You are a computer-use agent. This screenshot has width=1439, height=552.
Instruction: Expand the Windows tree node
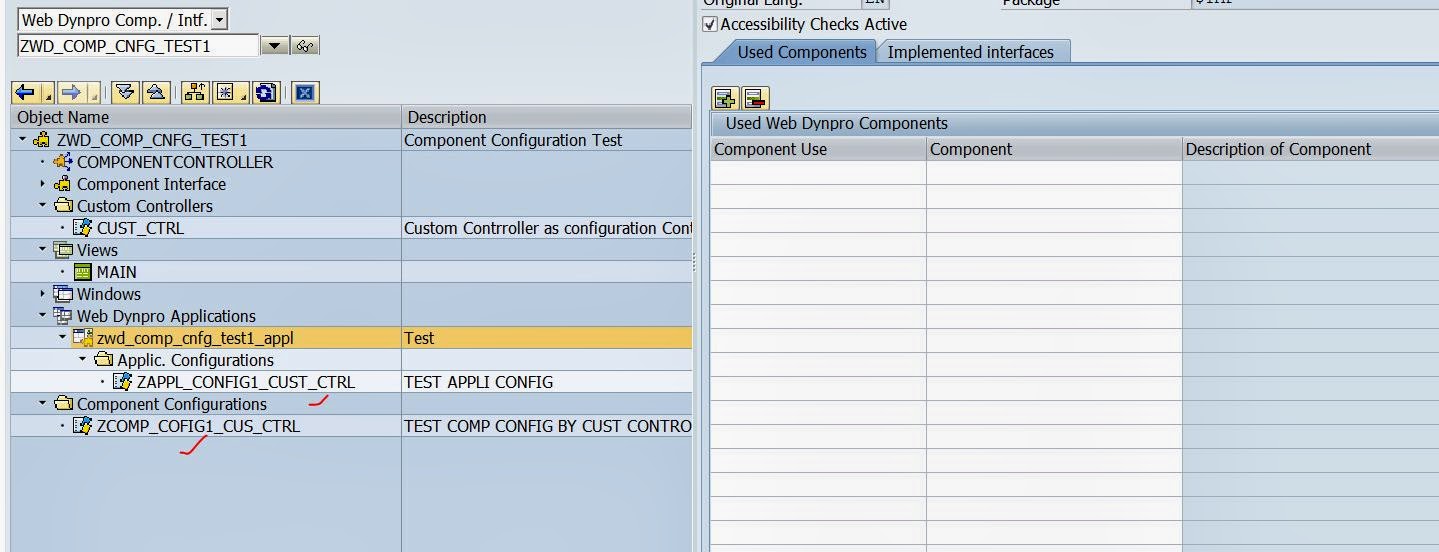click(x=42, y=294)
